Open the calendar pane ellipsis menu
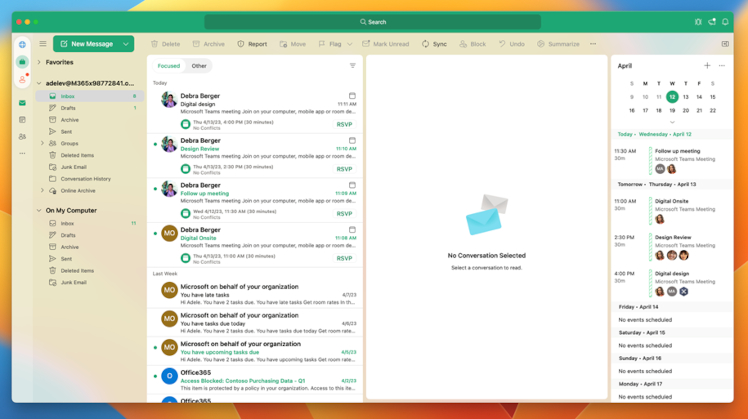 click(x=722, y=66)
